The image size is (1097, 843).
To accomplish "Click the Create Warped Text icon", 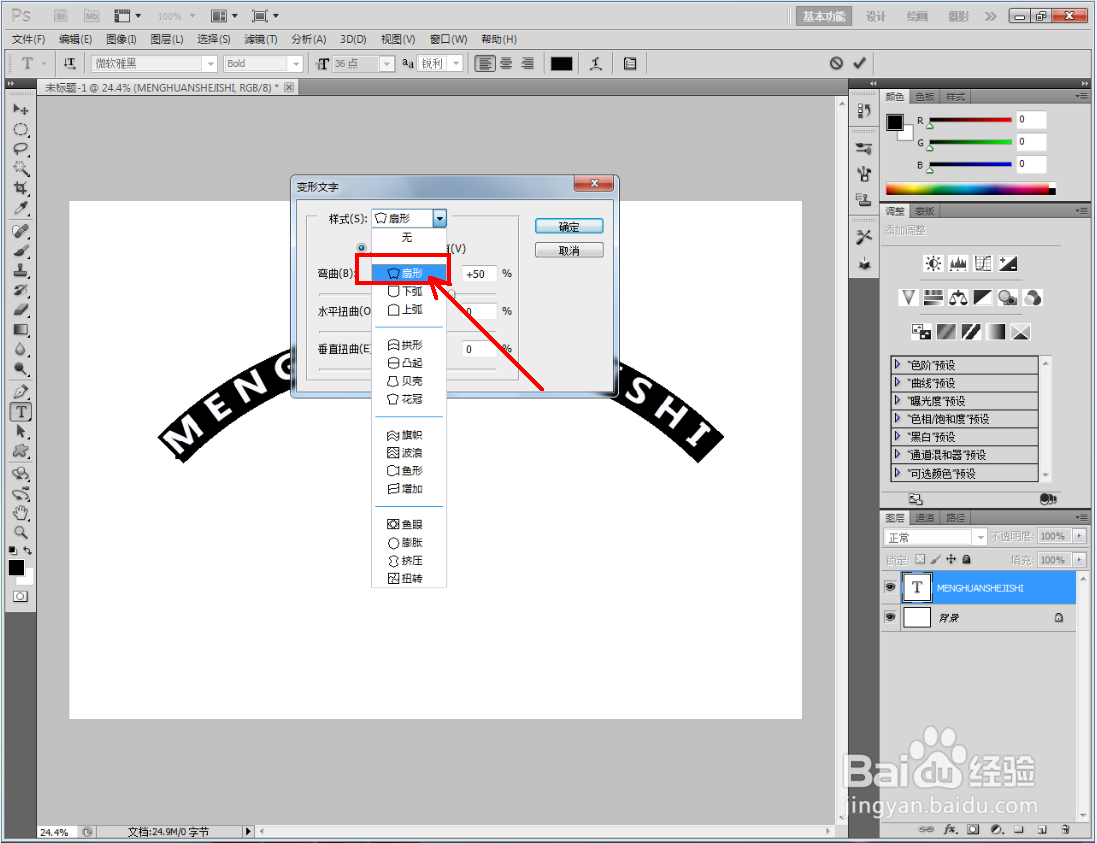I will pos(596,64).
